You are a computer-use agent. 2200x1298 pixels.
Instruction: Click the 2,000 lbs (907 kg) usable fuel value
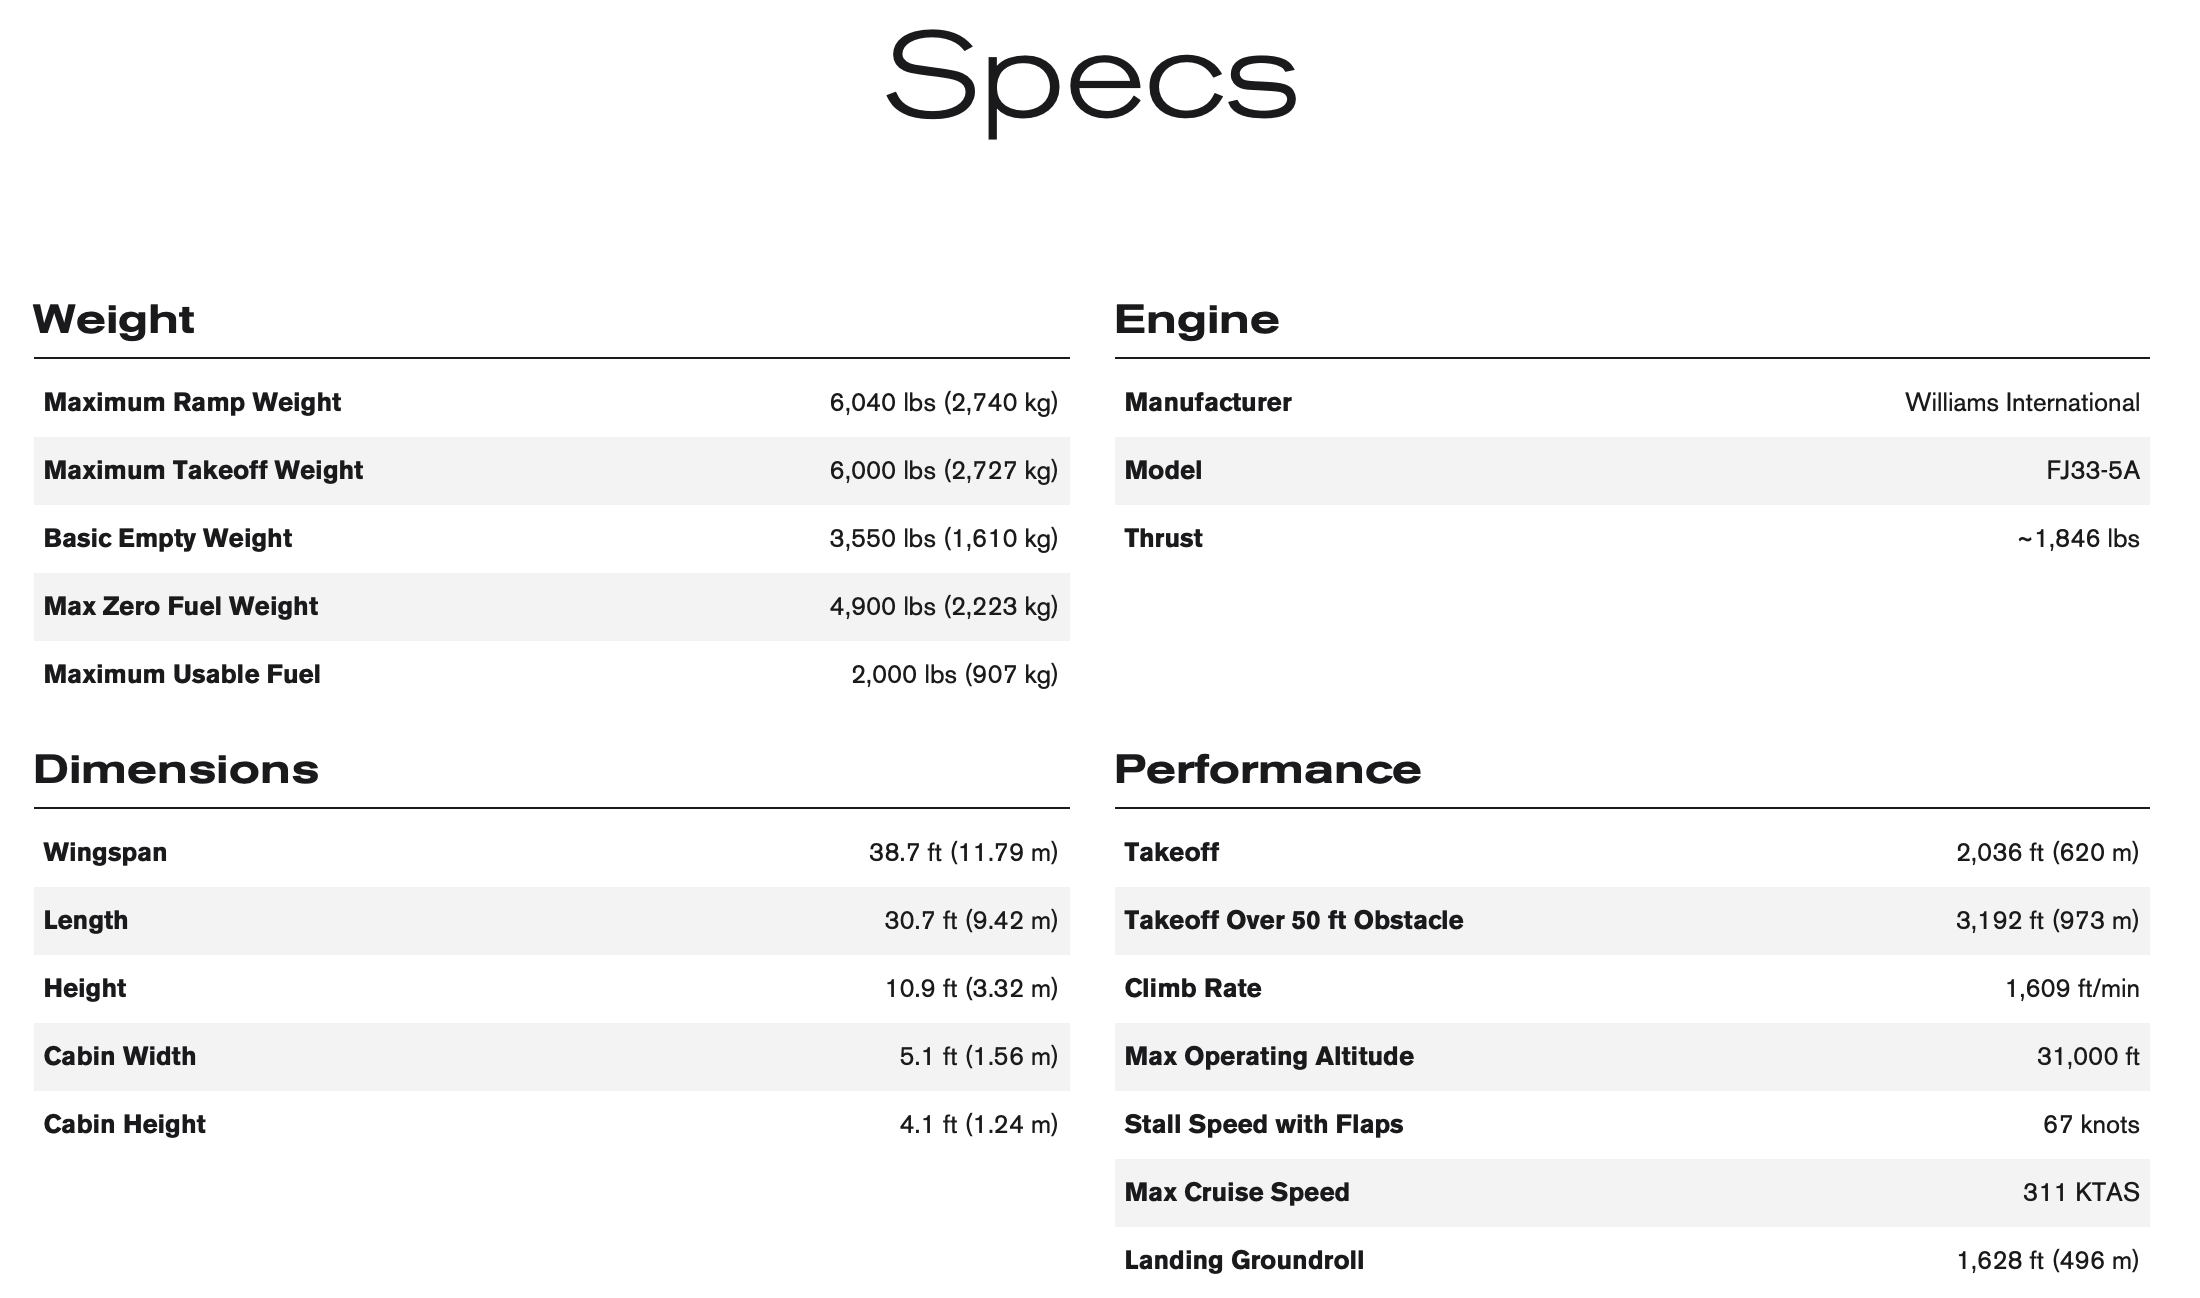tap(955, 674)
